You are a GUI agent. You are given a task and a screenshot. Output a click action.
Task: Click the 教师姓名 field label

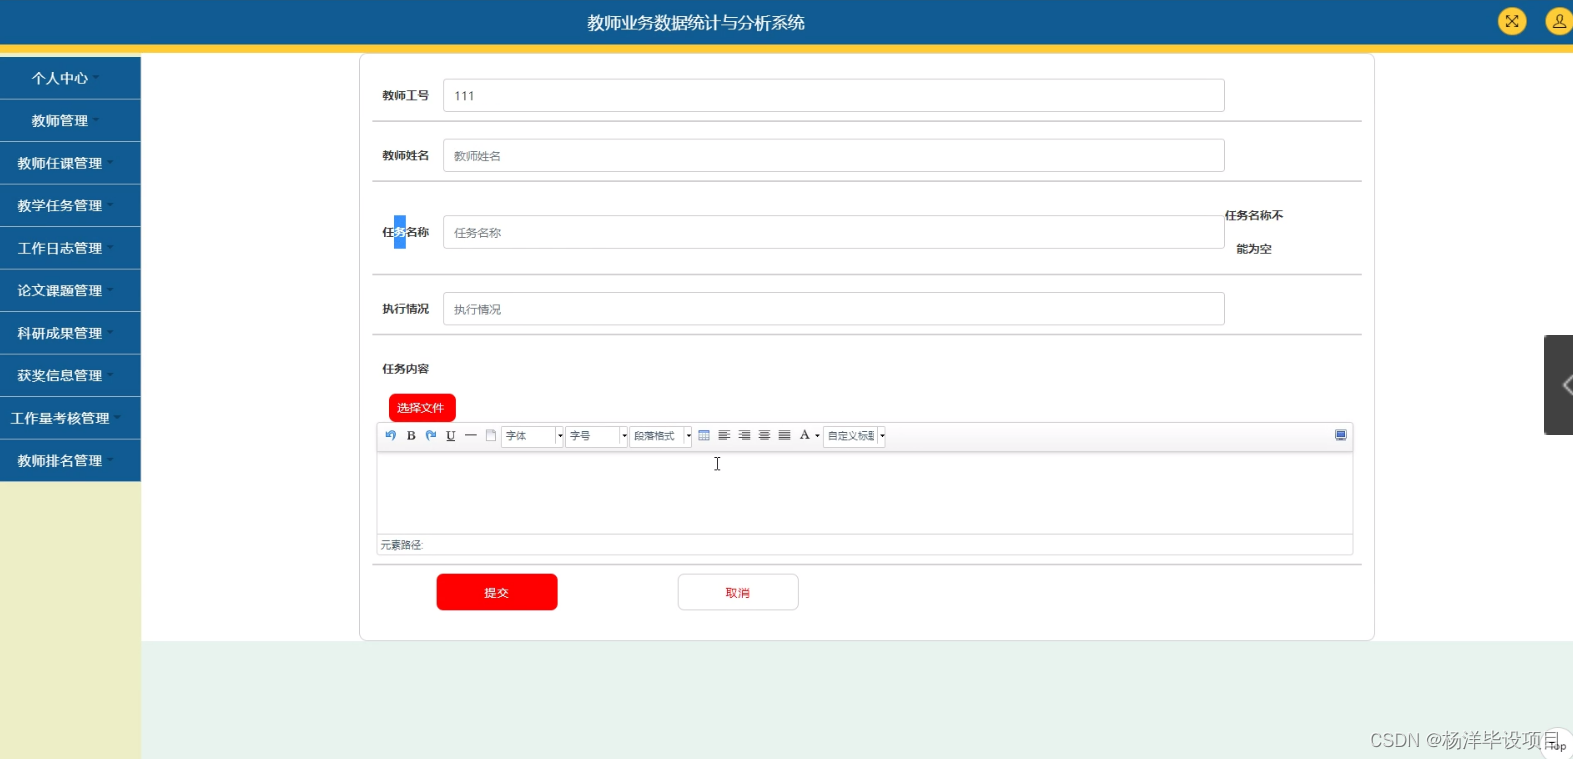coord(405,155)
